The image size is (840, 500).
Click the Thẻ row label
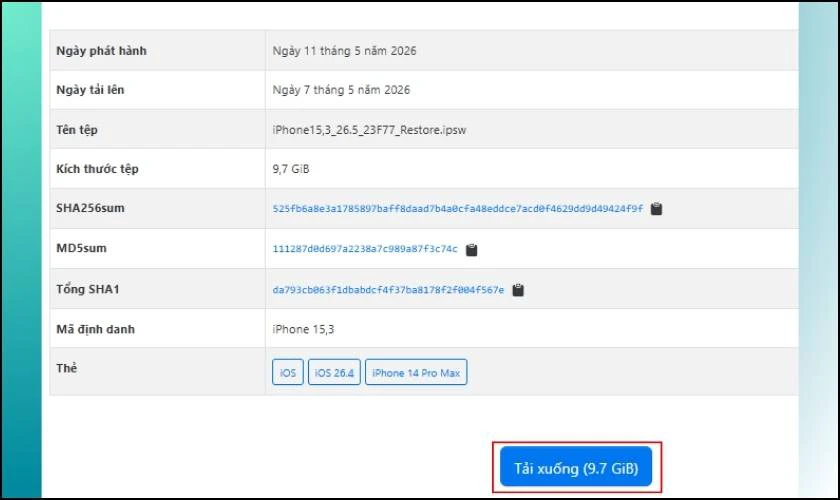coord(66,368)
